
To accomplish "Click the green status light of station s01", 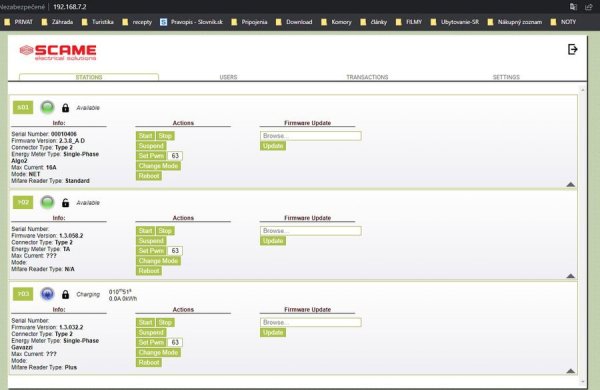I will pos(47,108).
